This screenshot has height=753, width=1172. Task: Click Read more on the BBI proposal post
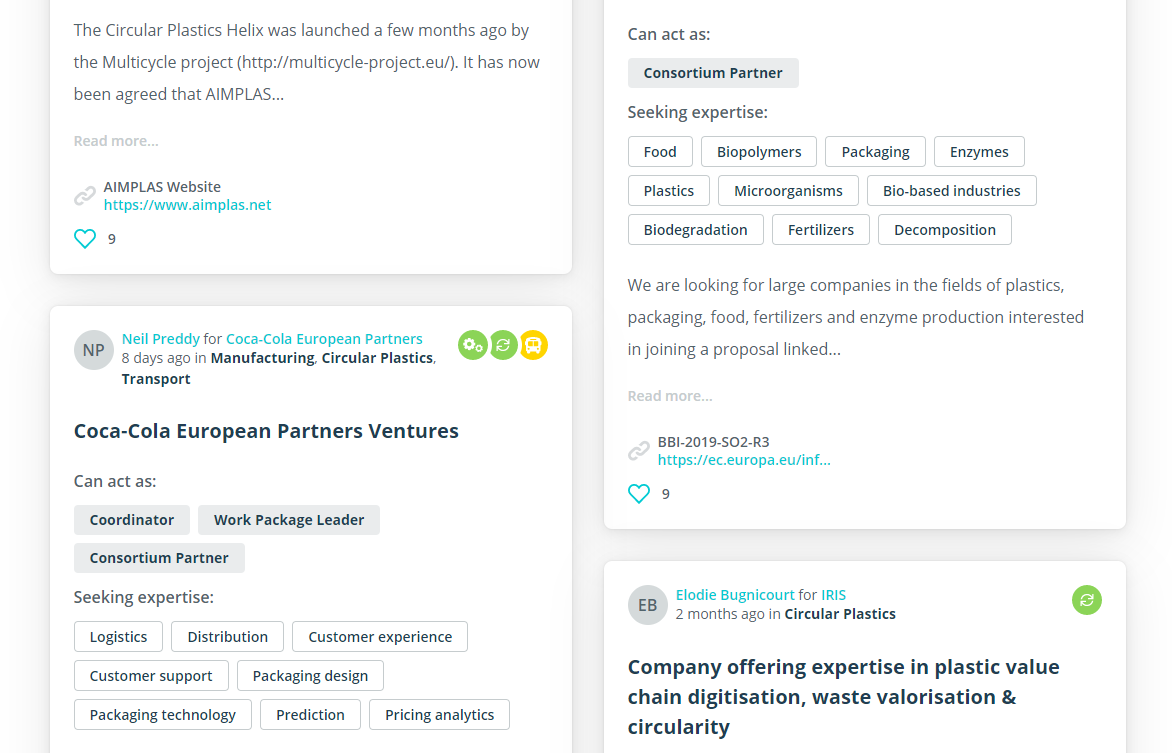click(670, 396)
